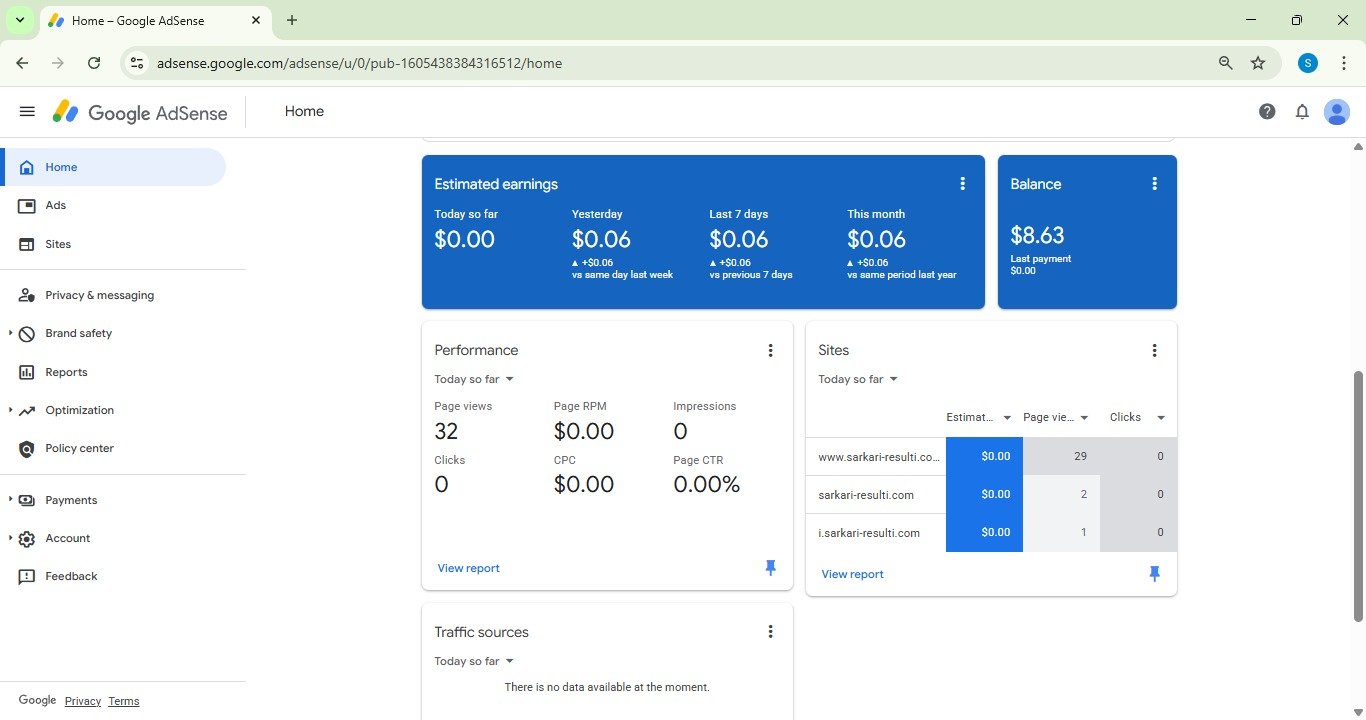1366x720 pixels.
Task: Expand the Sites 'Today so far' dropdown
Action: click(x=858, y=380)
